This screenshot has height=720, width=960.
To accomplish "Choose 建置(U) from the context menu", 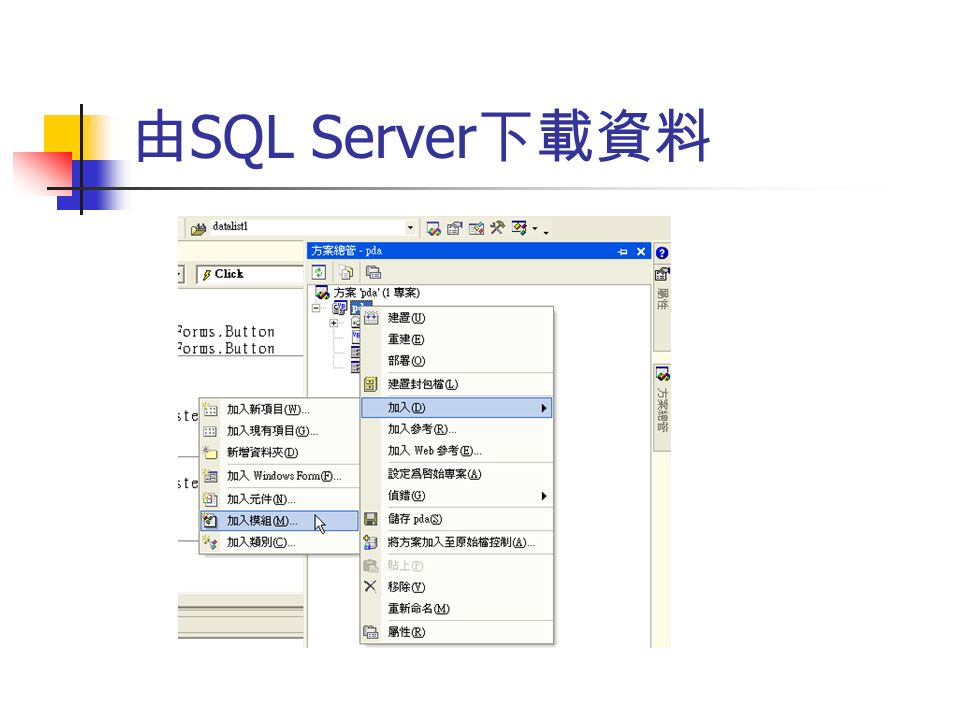I will 456,318.
